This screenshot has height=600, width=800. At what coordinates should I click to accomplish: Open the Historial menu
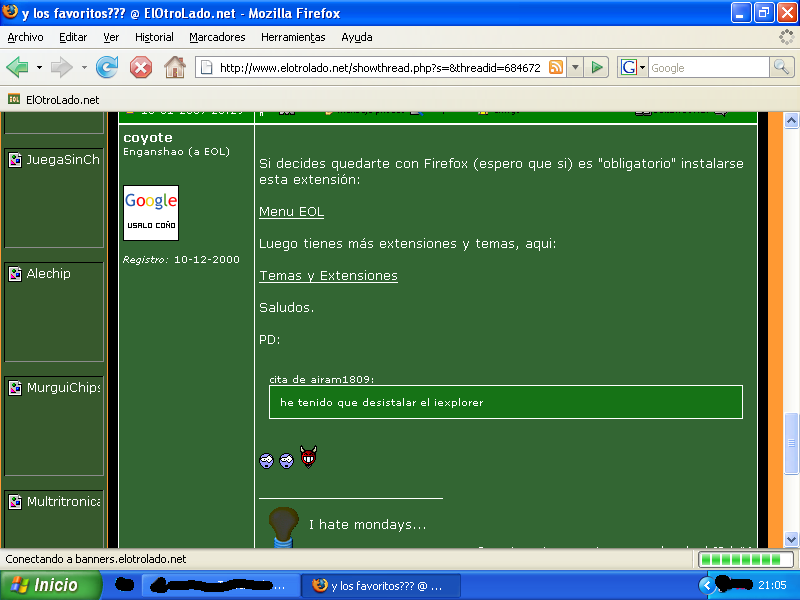[x=154, y=37]
